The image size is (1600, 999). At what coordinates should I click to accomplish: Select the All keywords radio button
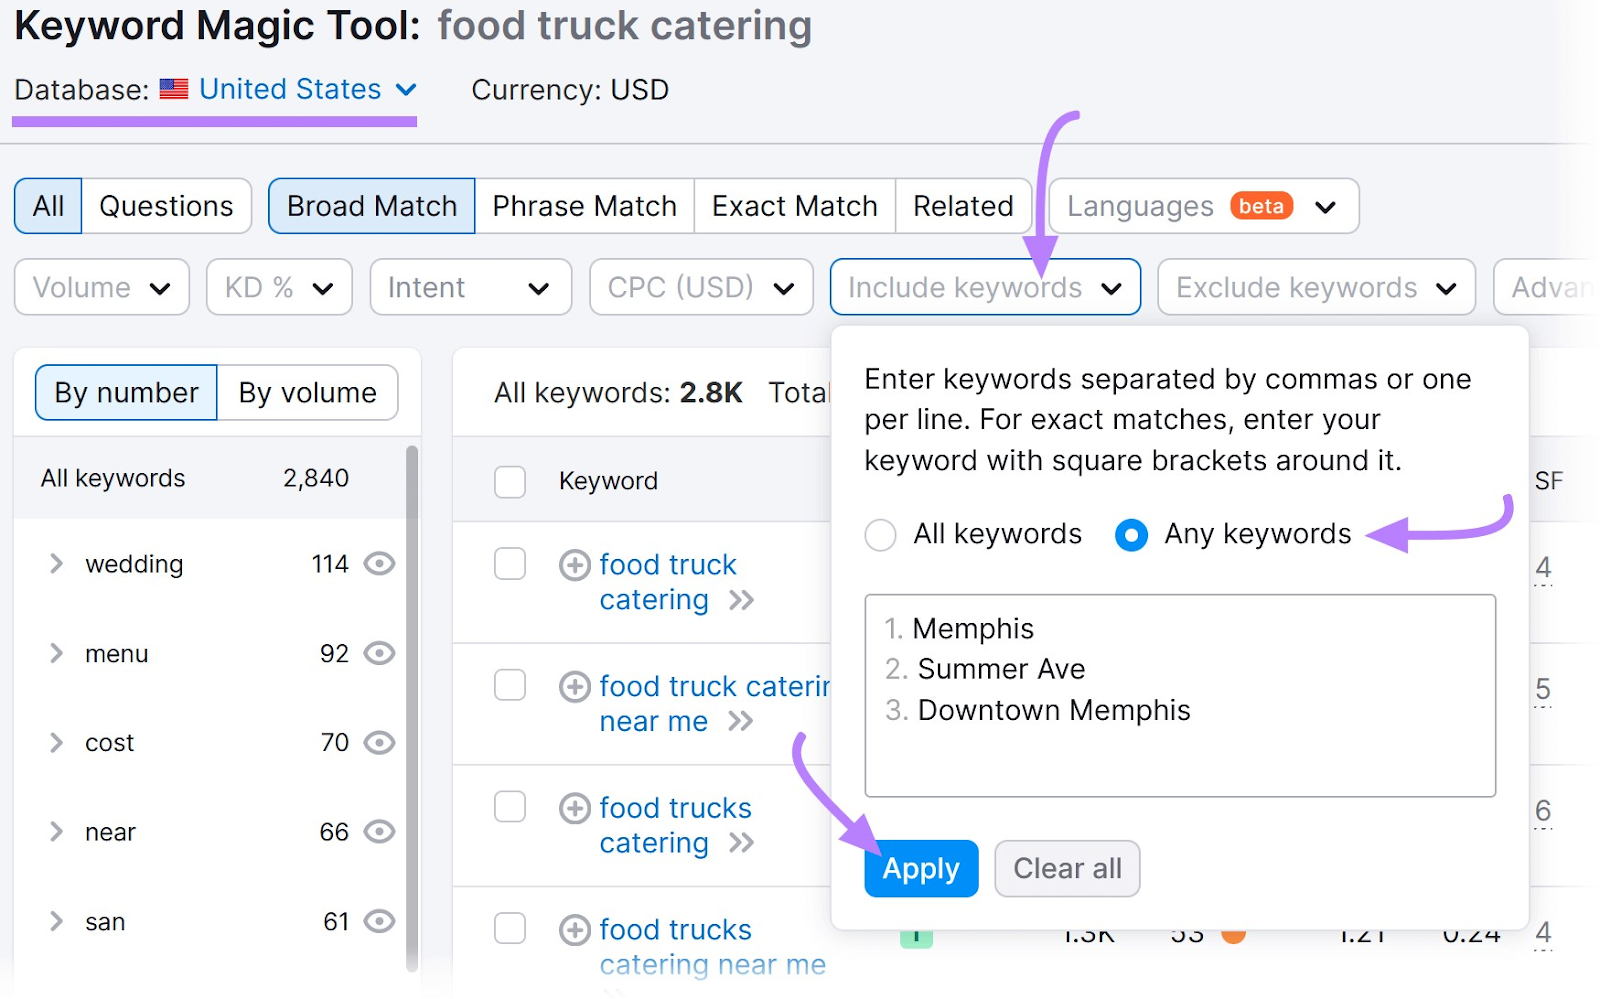coord(880,535)
